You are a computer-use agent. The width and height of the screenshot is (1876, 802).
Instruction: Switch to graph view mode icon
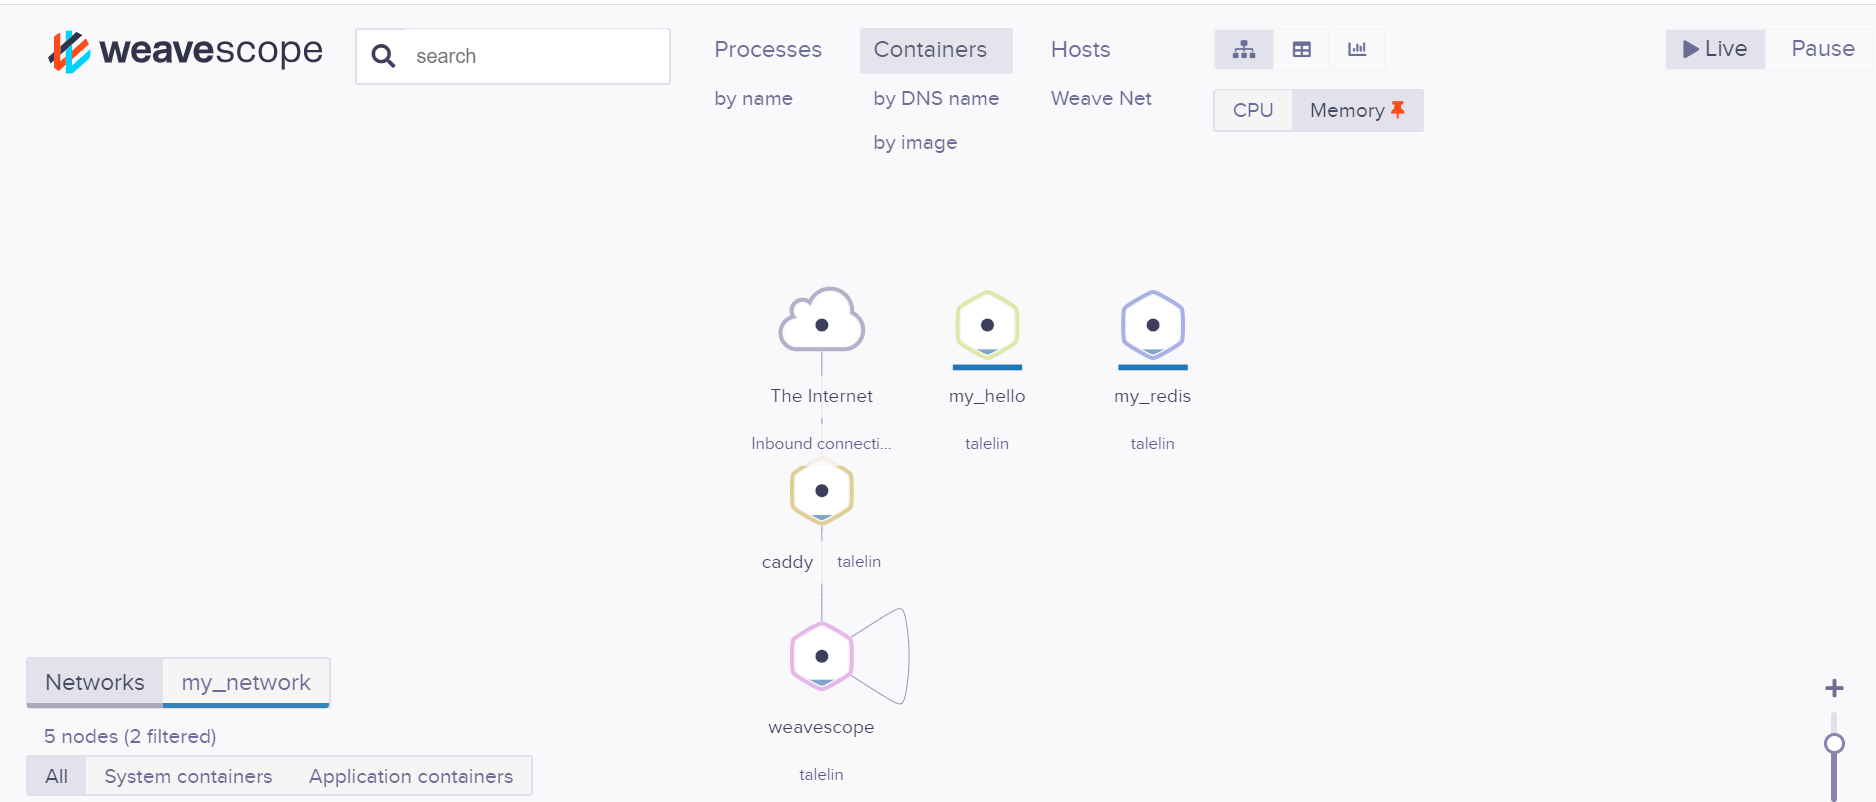[1244, 49]
